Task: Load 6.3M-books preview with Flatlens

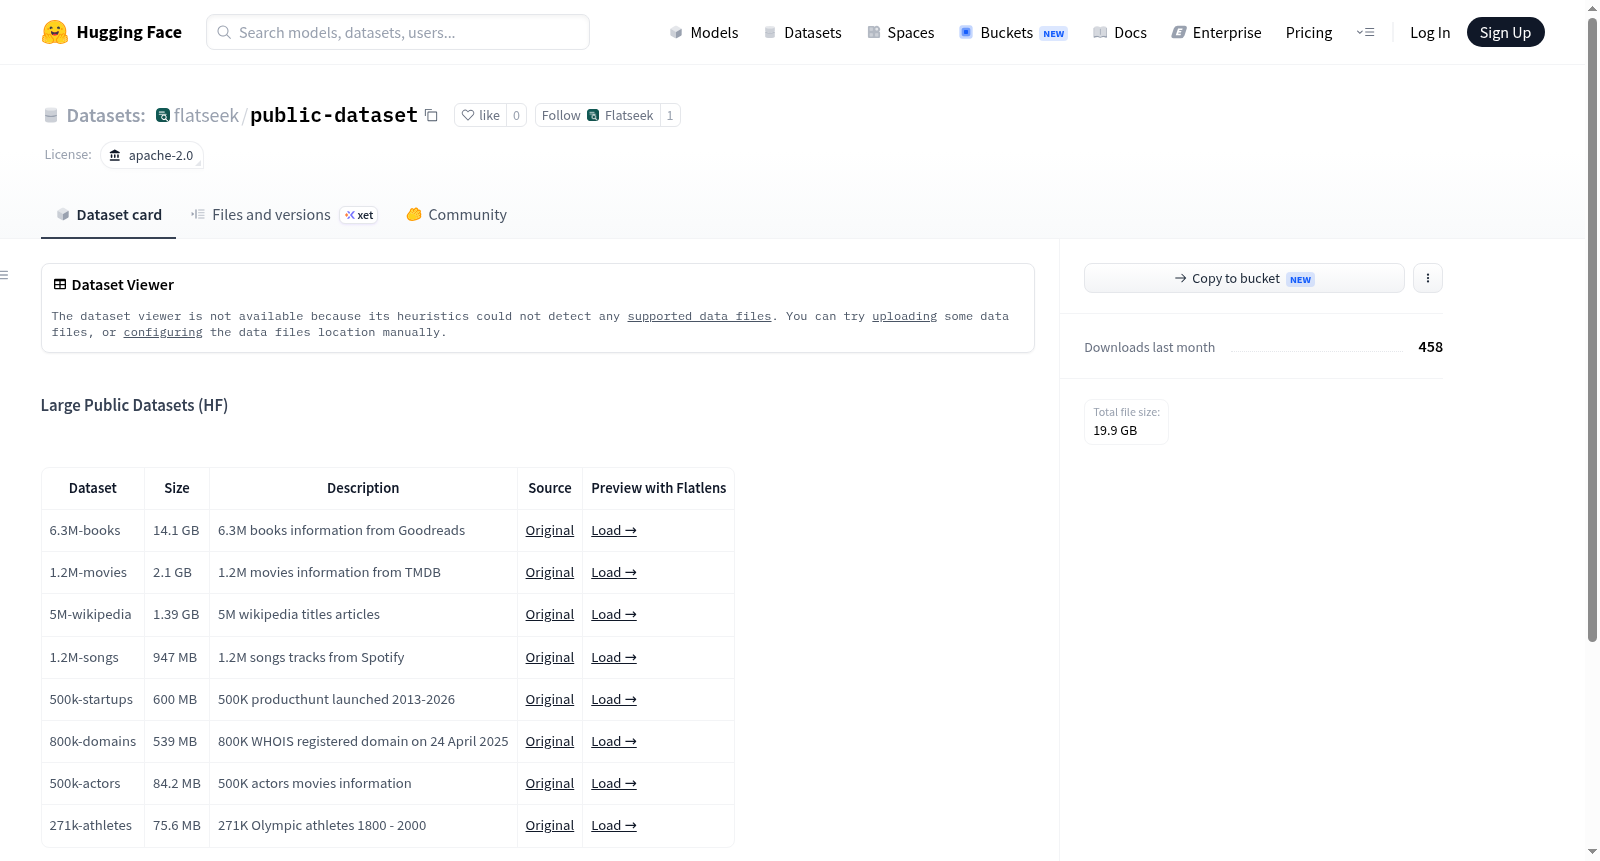Action: [x=614, y=530]
